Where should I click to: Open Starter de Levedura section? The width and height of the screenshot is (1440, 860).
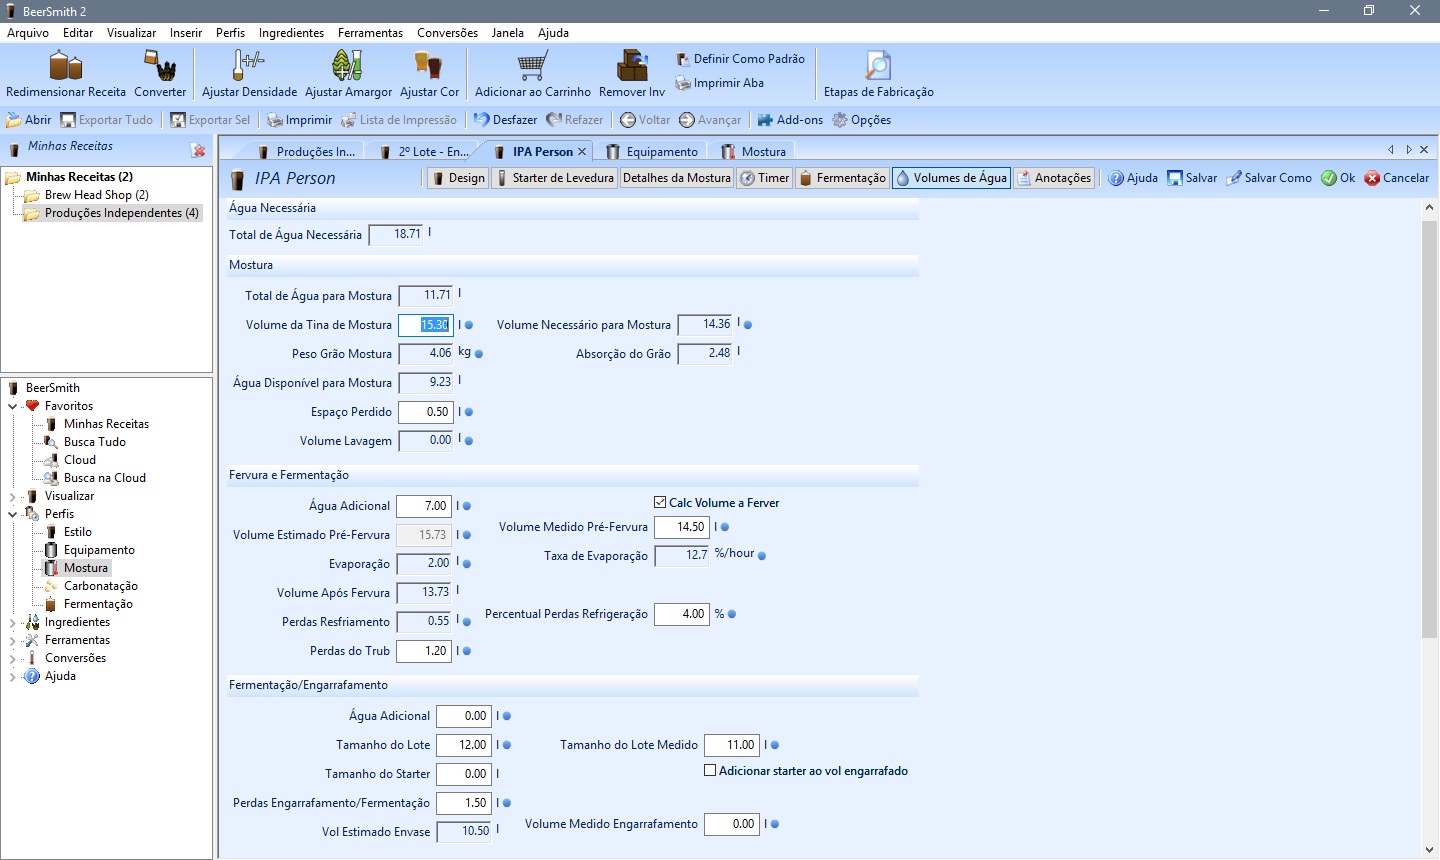pyautogui.click(x=555, y=178)
